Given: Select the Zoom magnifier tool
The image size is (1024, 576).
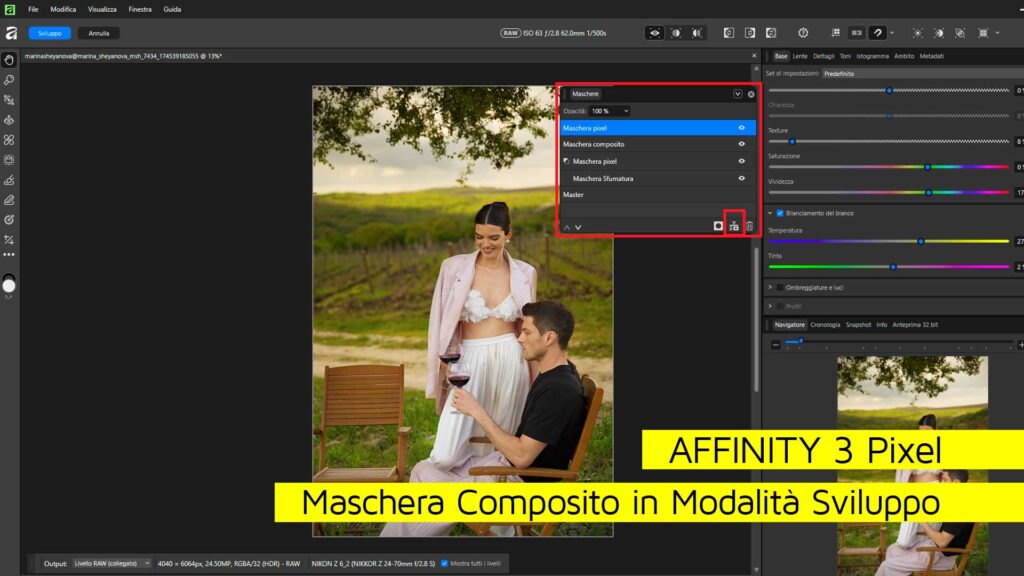Looking at the screenshot, I should (x=9, y=80).
